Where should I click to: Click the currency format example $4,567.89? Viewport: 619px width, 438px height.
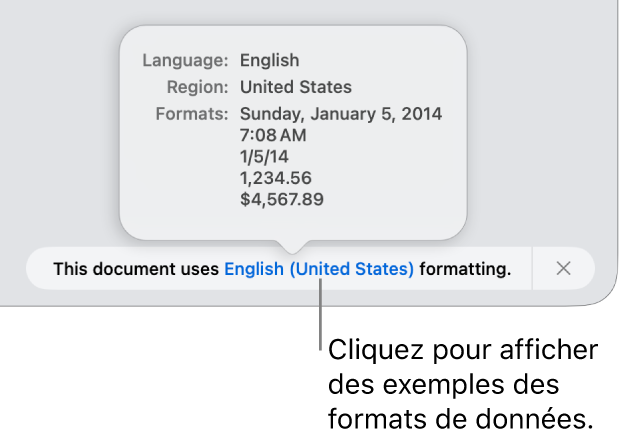[282, 199]
